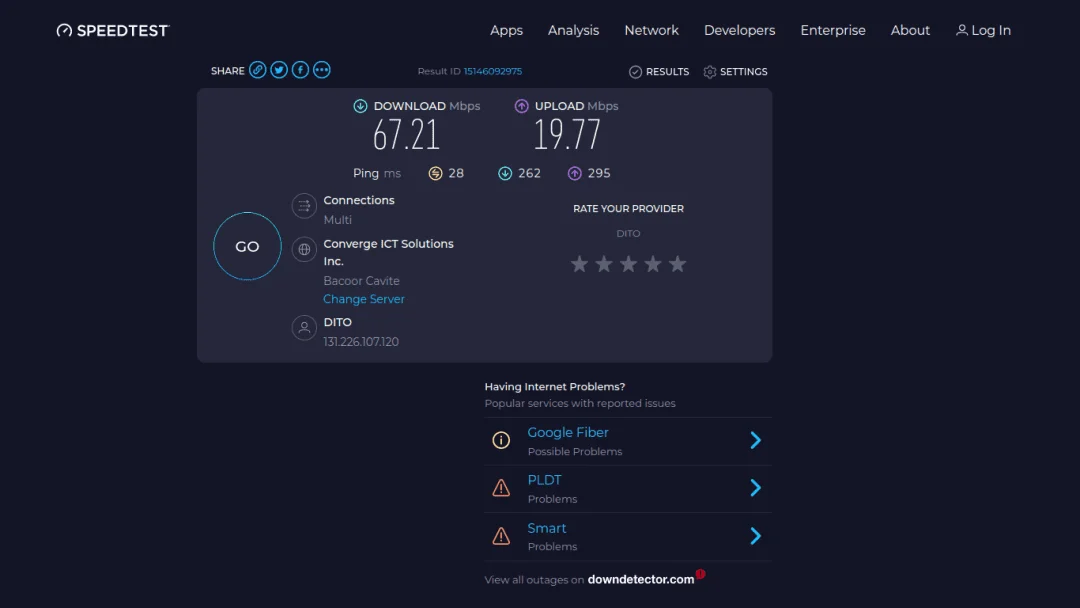
Task: Click IP address 131.226.107.120
Action: (361, 342)
